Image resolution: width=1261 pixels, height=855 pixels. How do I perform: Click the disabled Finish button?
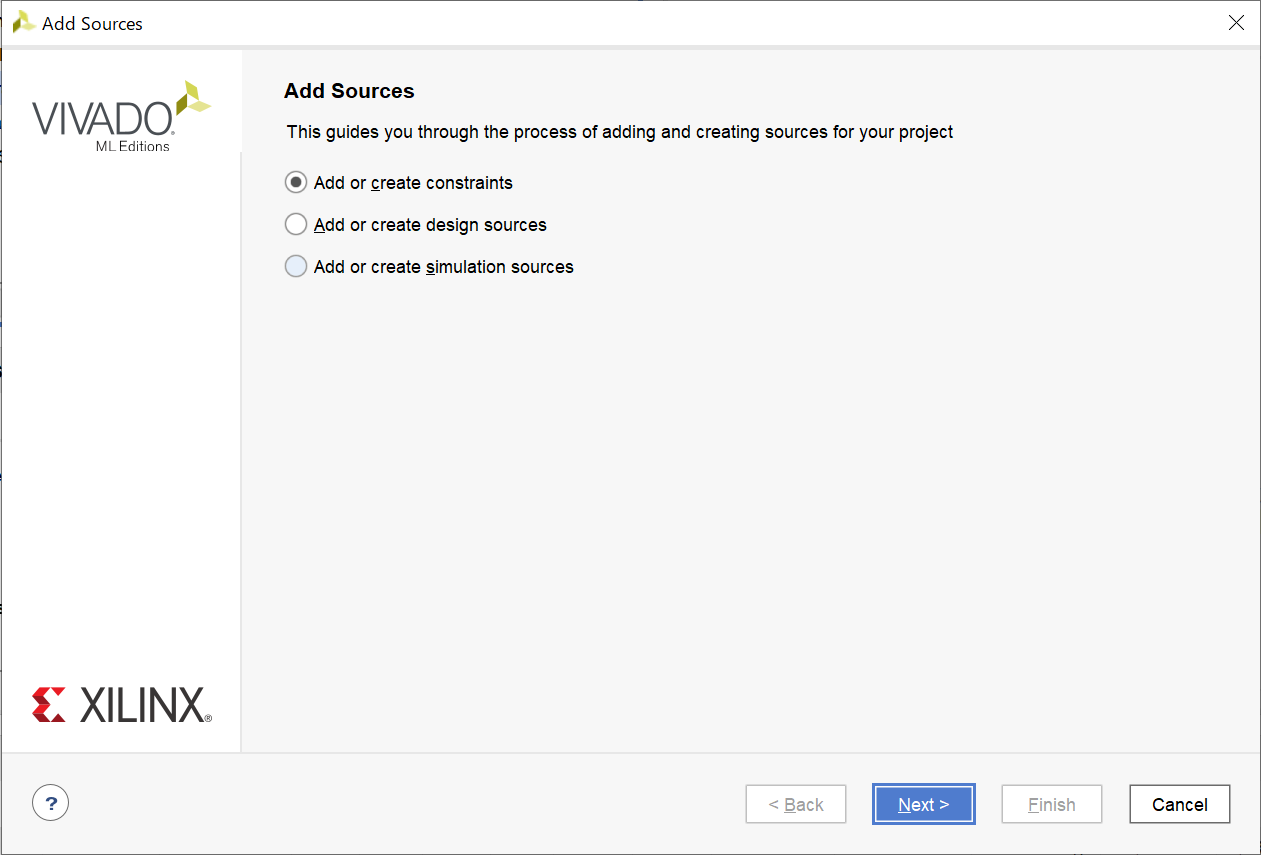[x=1052, y=804]
